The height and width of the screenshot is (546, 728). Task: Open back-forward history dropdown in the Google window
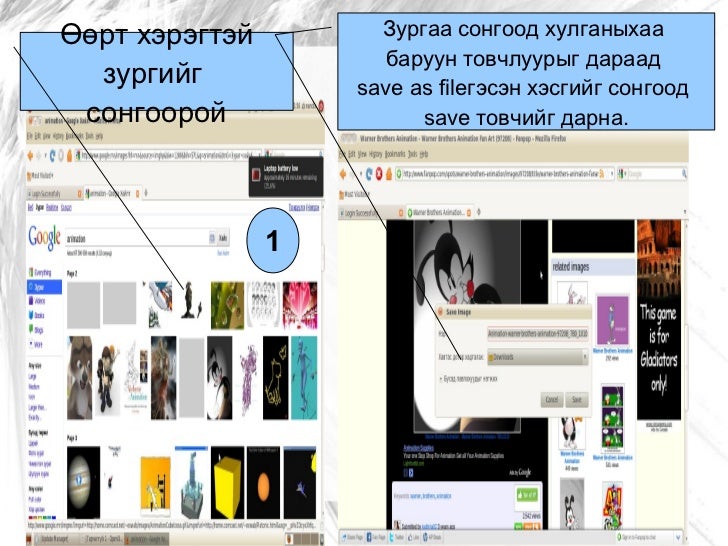pos(46,156)
